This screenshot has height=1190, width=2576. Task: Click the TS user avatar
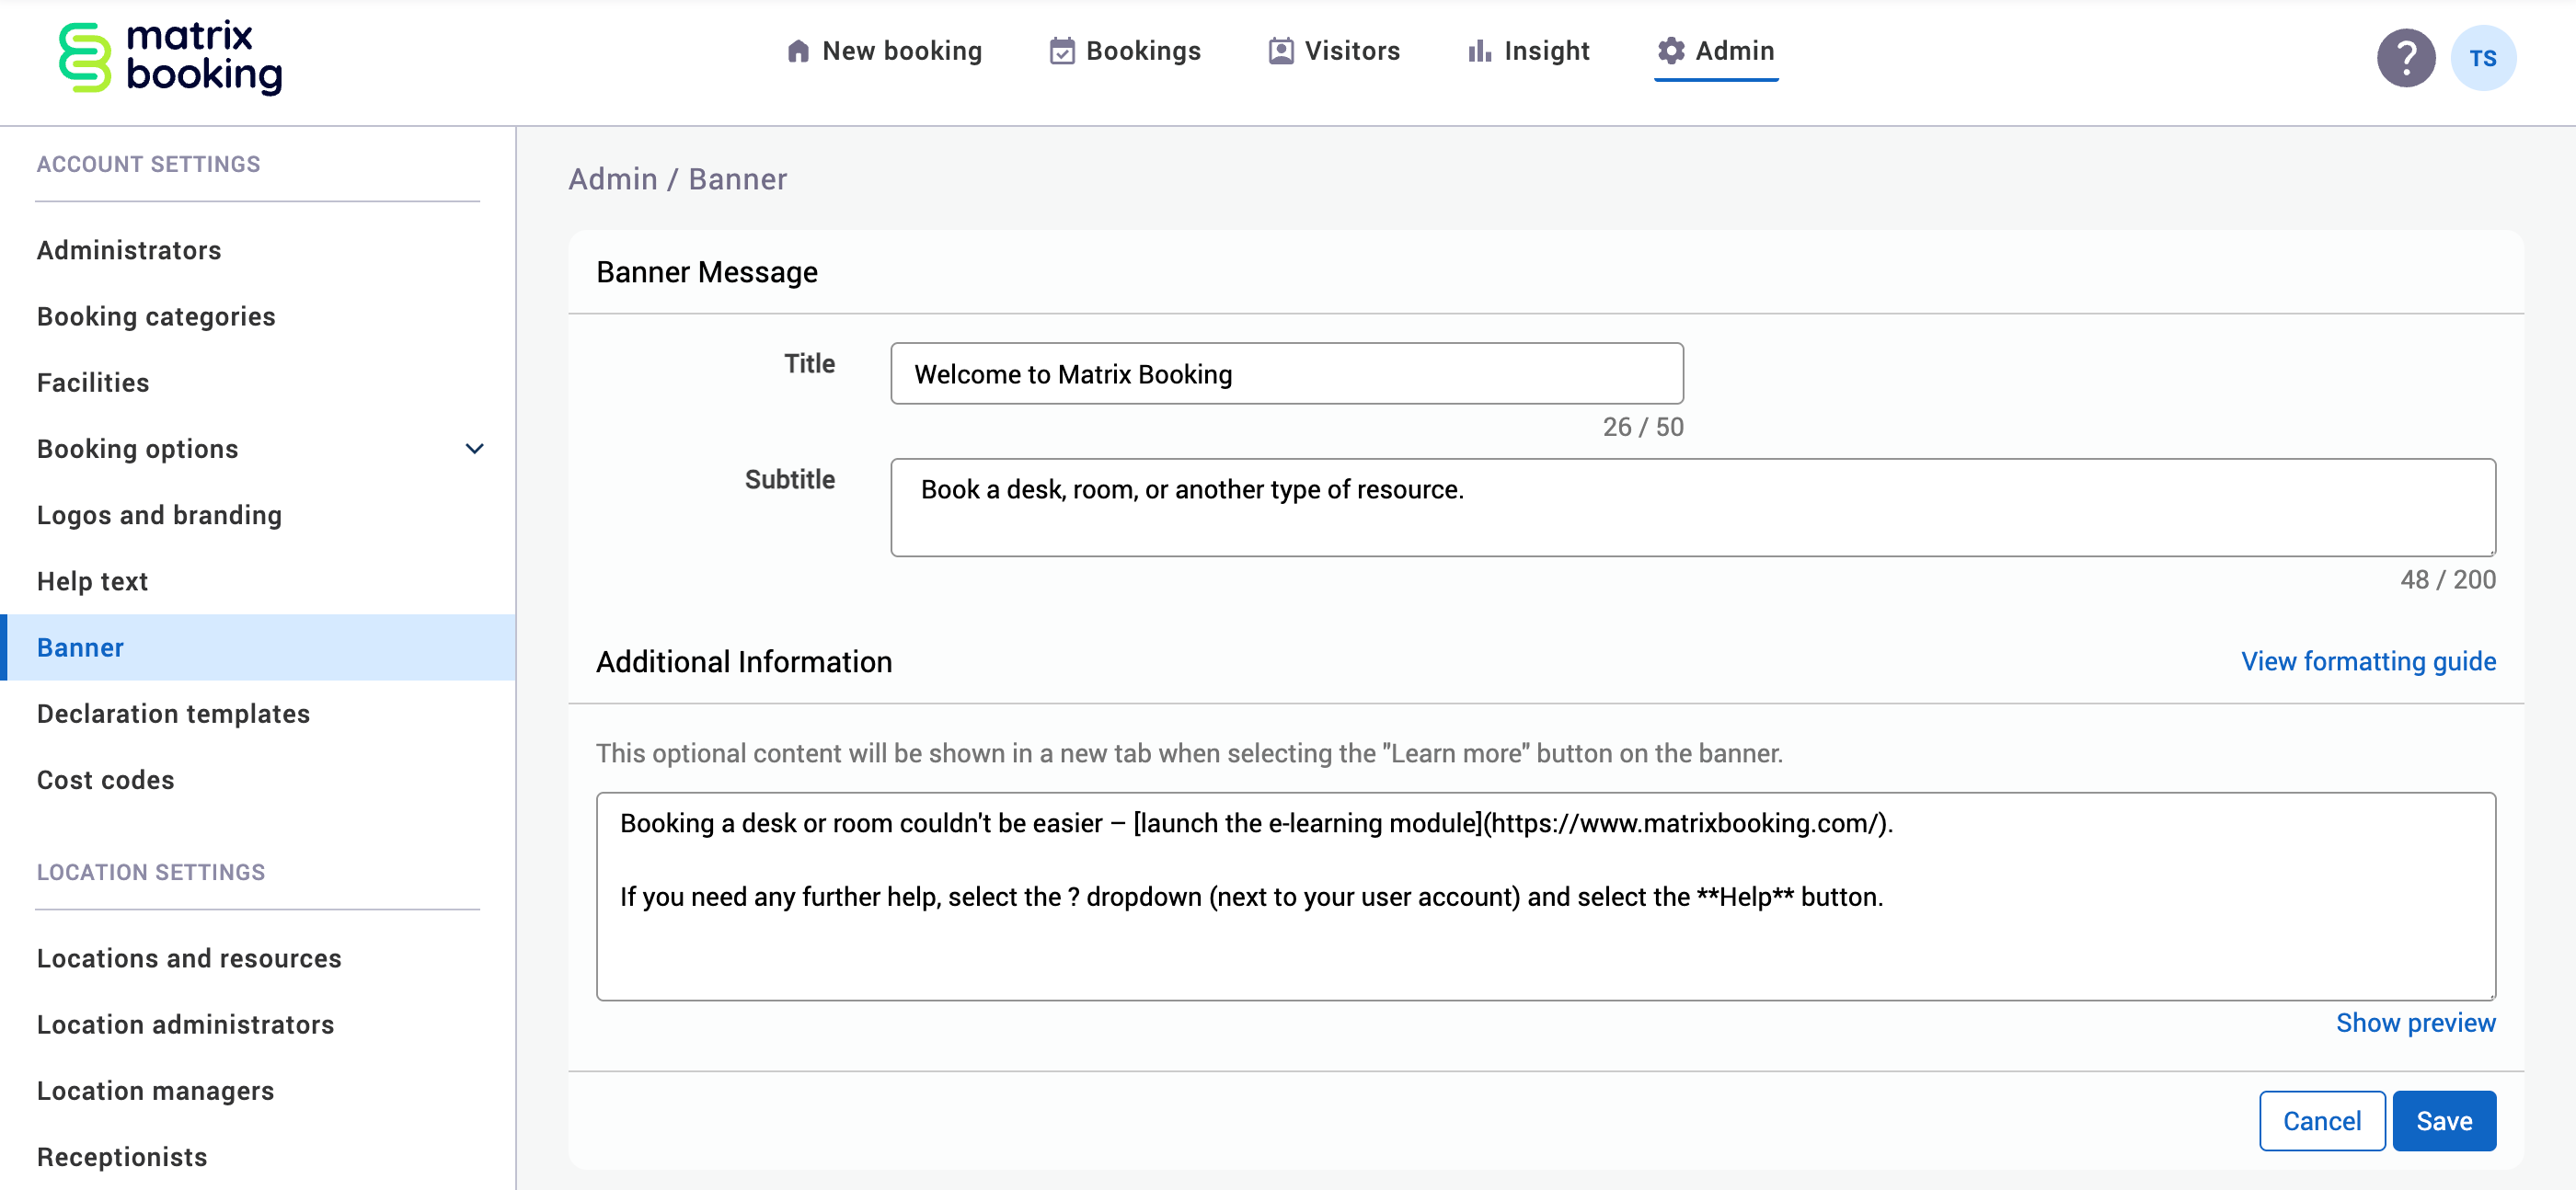click(2483, 57)
